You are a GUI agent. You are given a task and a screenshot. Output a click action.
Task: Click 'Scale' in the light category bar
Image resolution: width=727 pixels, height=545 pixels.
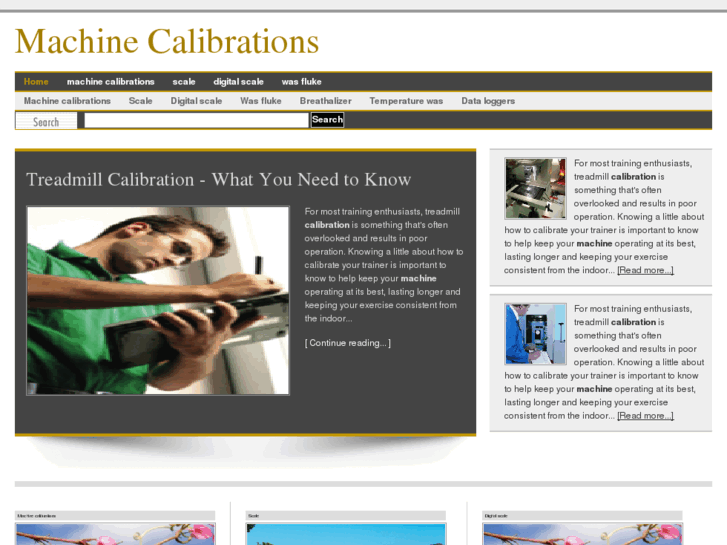[x=140, y=101]
